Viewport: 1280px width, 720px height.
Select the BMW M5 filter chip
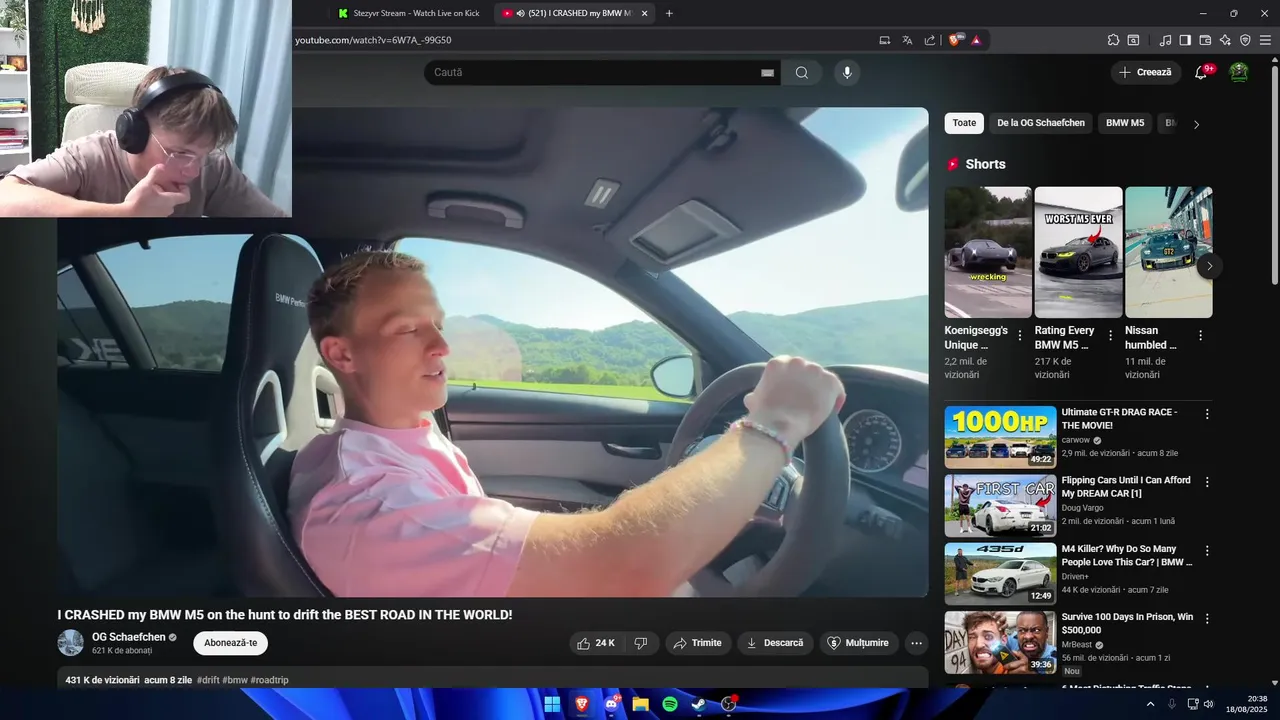tap(1125, 123)
